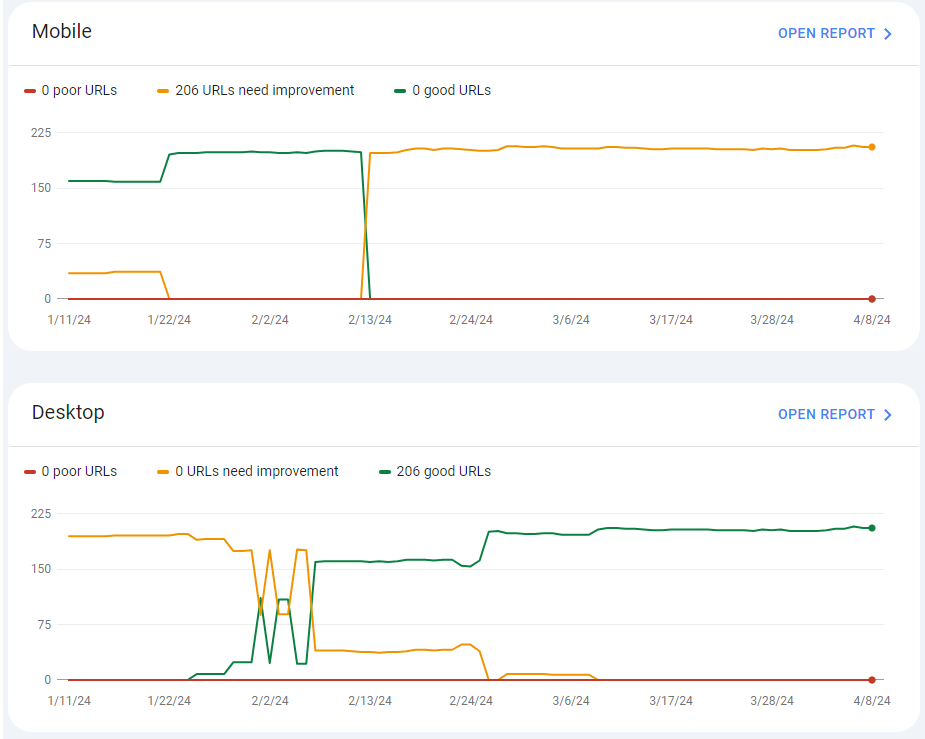The image size is (925, 739).
Task: Click the green end point on Desktop chart
Action: point(872,528)
